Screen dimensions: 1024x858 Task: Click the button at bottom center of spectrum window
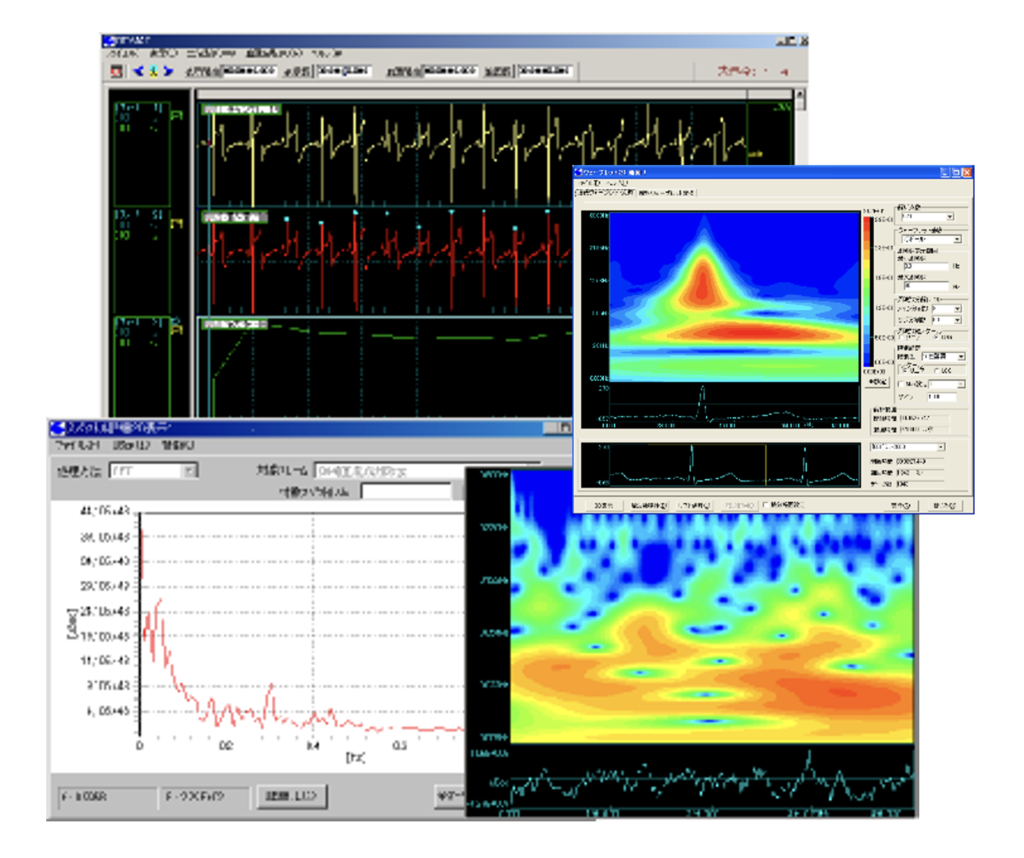292,796
